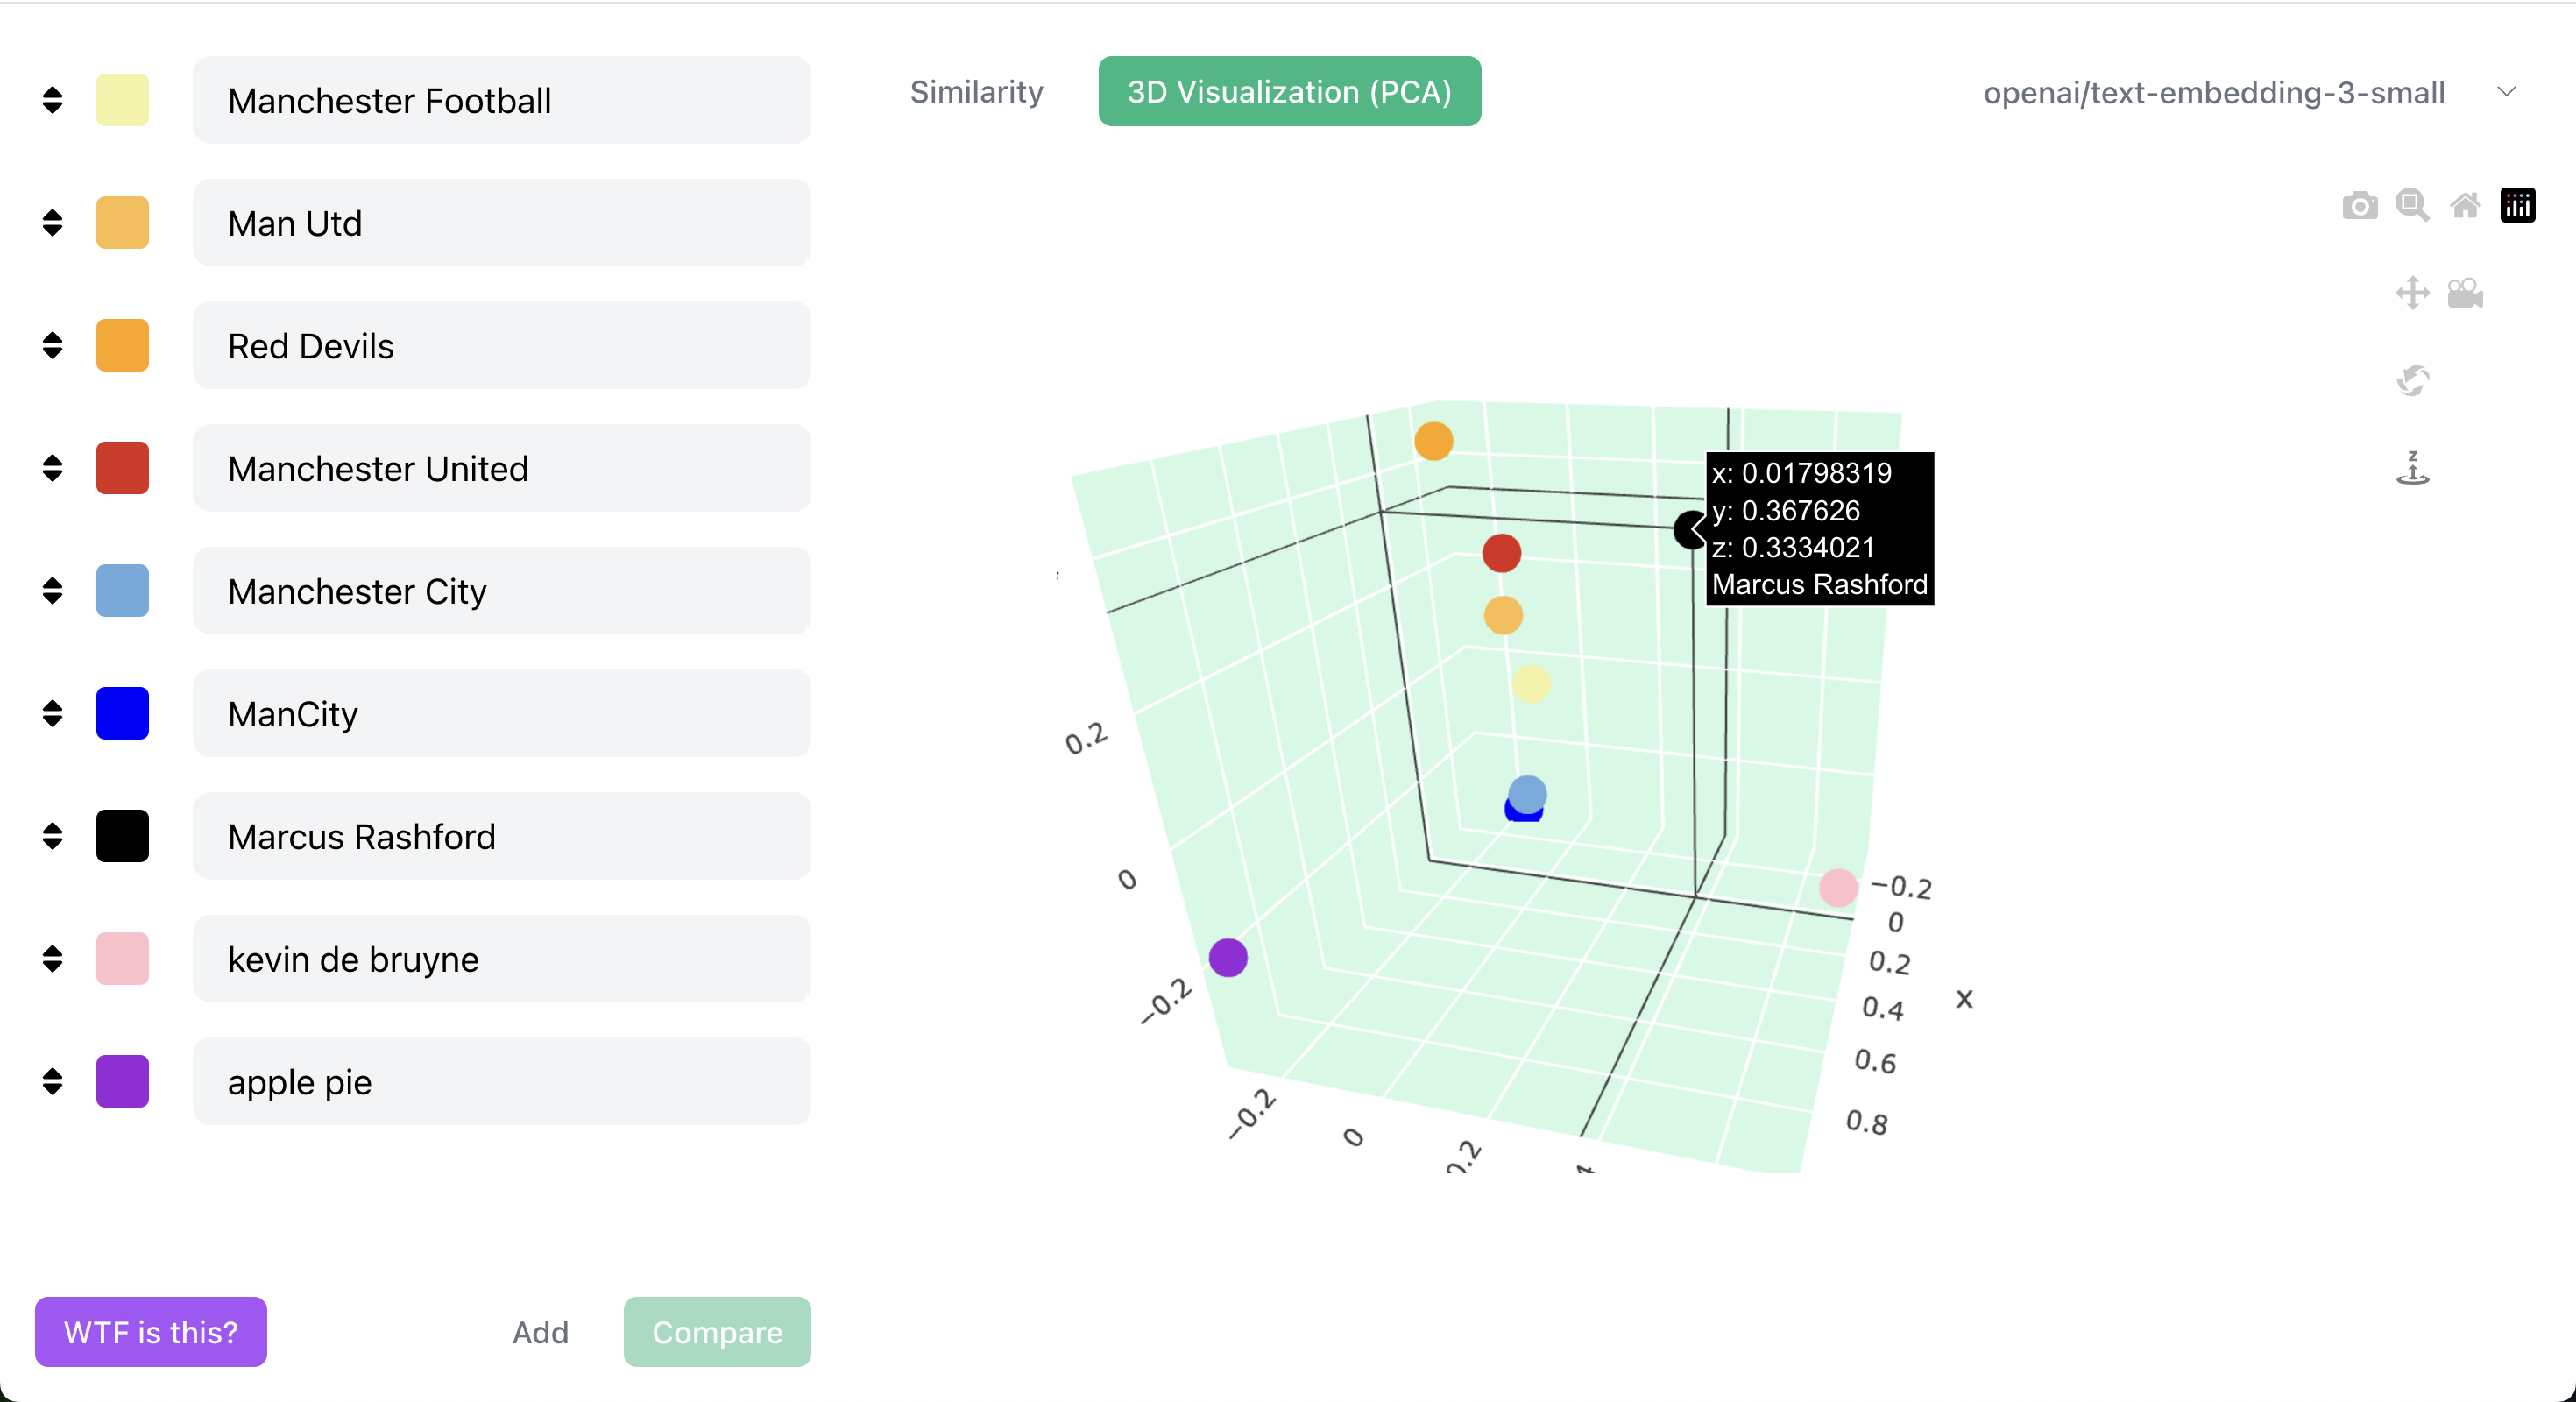Switch to the Similarity tab
The image size is (2576, 1402).
976,92
